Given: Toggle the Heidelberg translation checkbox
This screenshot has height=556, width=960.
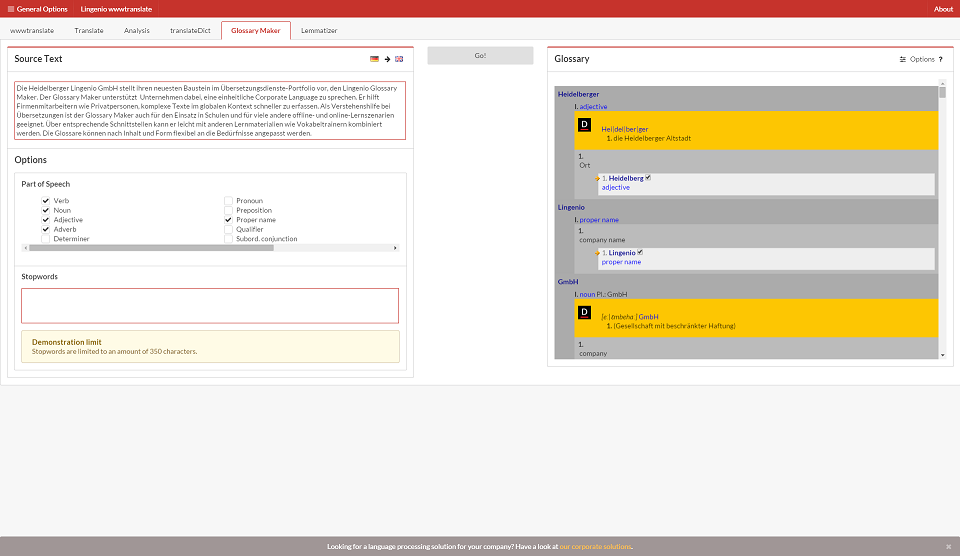Looking at the screenshot, I should coord(649,178).
